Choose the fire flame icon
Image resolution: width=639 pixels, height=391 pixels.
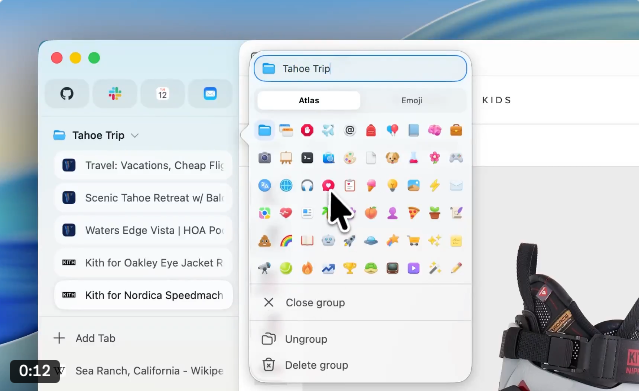(307, 268)
